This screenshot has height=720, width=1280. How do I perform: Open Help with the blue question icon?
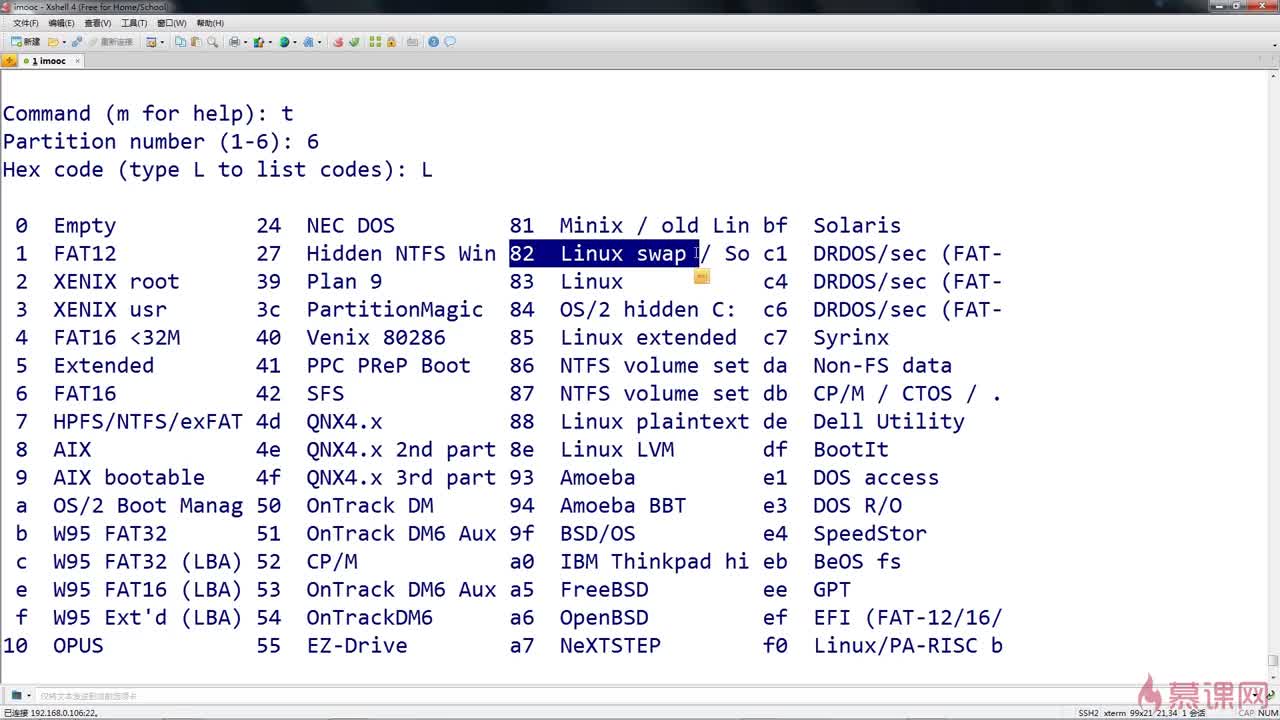[x=434, y=42]
